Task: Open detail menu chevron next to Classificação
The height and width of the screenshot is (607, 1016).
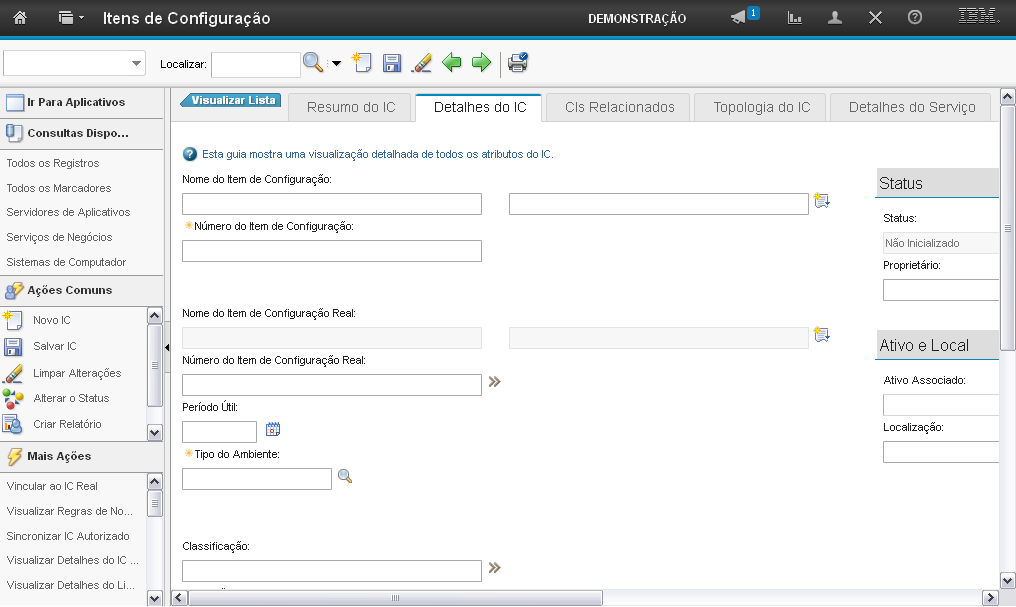Action: [494, 568]
